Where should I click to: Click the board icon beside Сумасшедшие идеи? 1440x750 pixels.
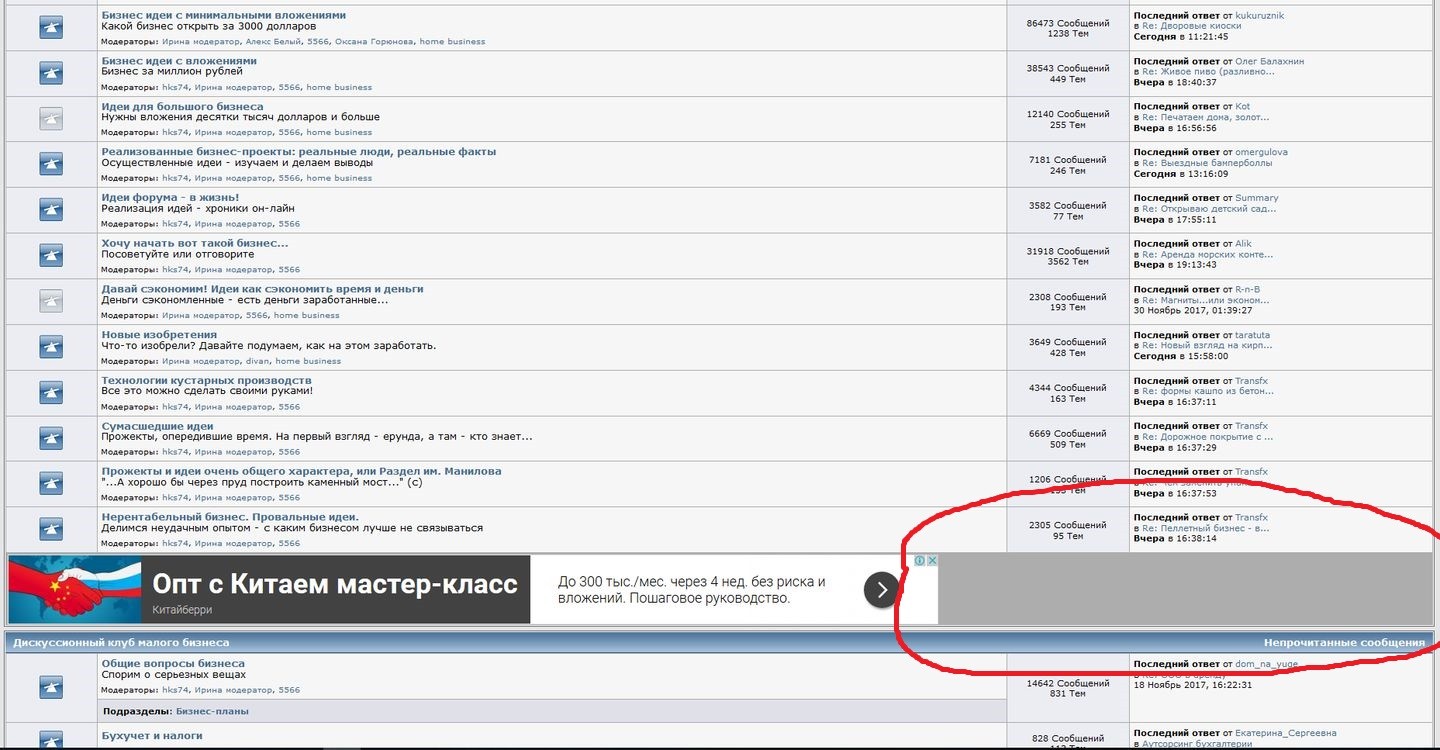pyautogui.click(x=51, y=438)
